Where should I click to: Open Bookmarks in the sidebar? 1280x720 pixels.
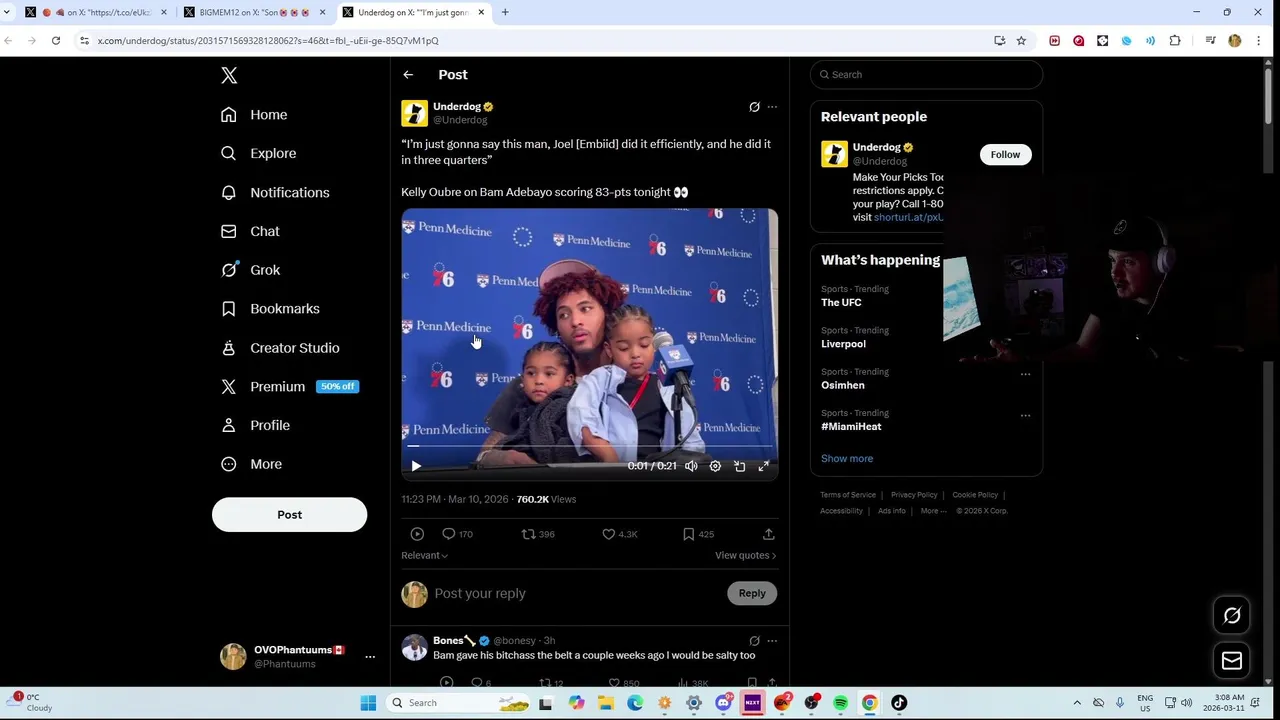(270, 309)
